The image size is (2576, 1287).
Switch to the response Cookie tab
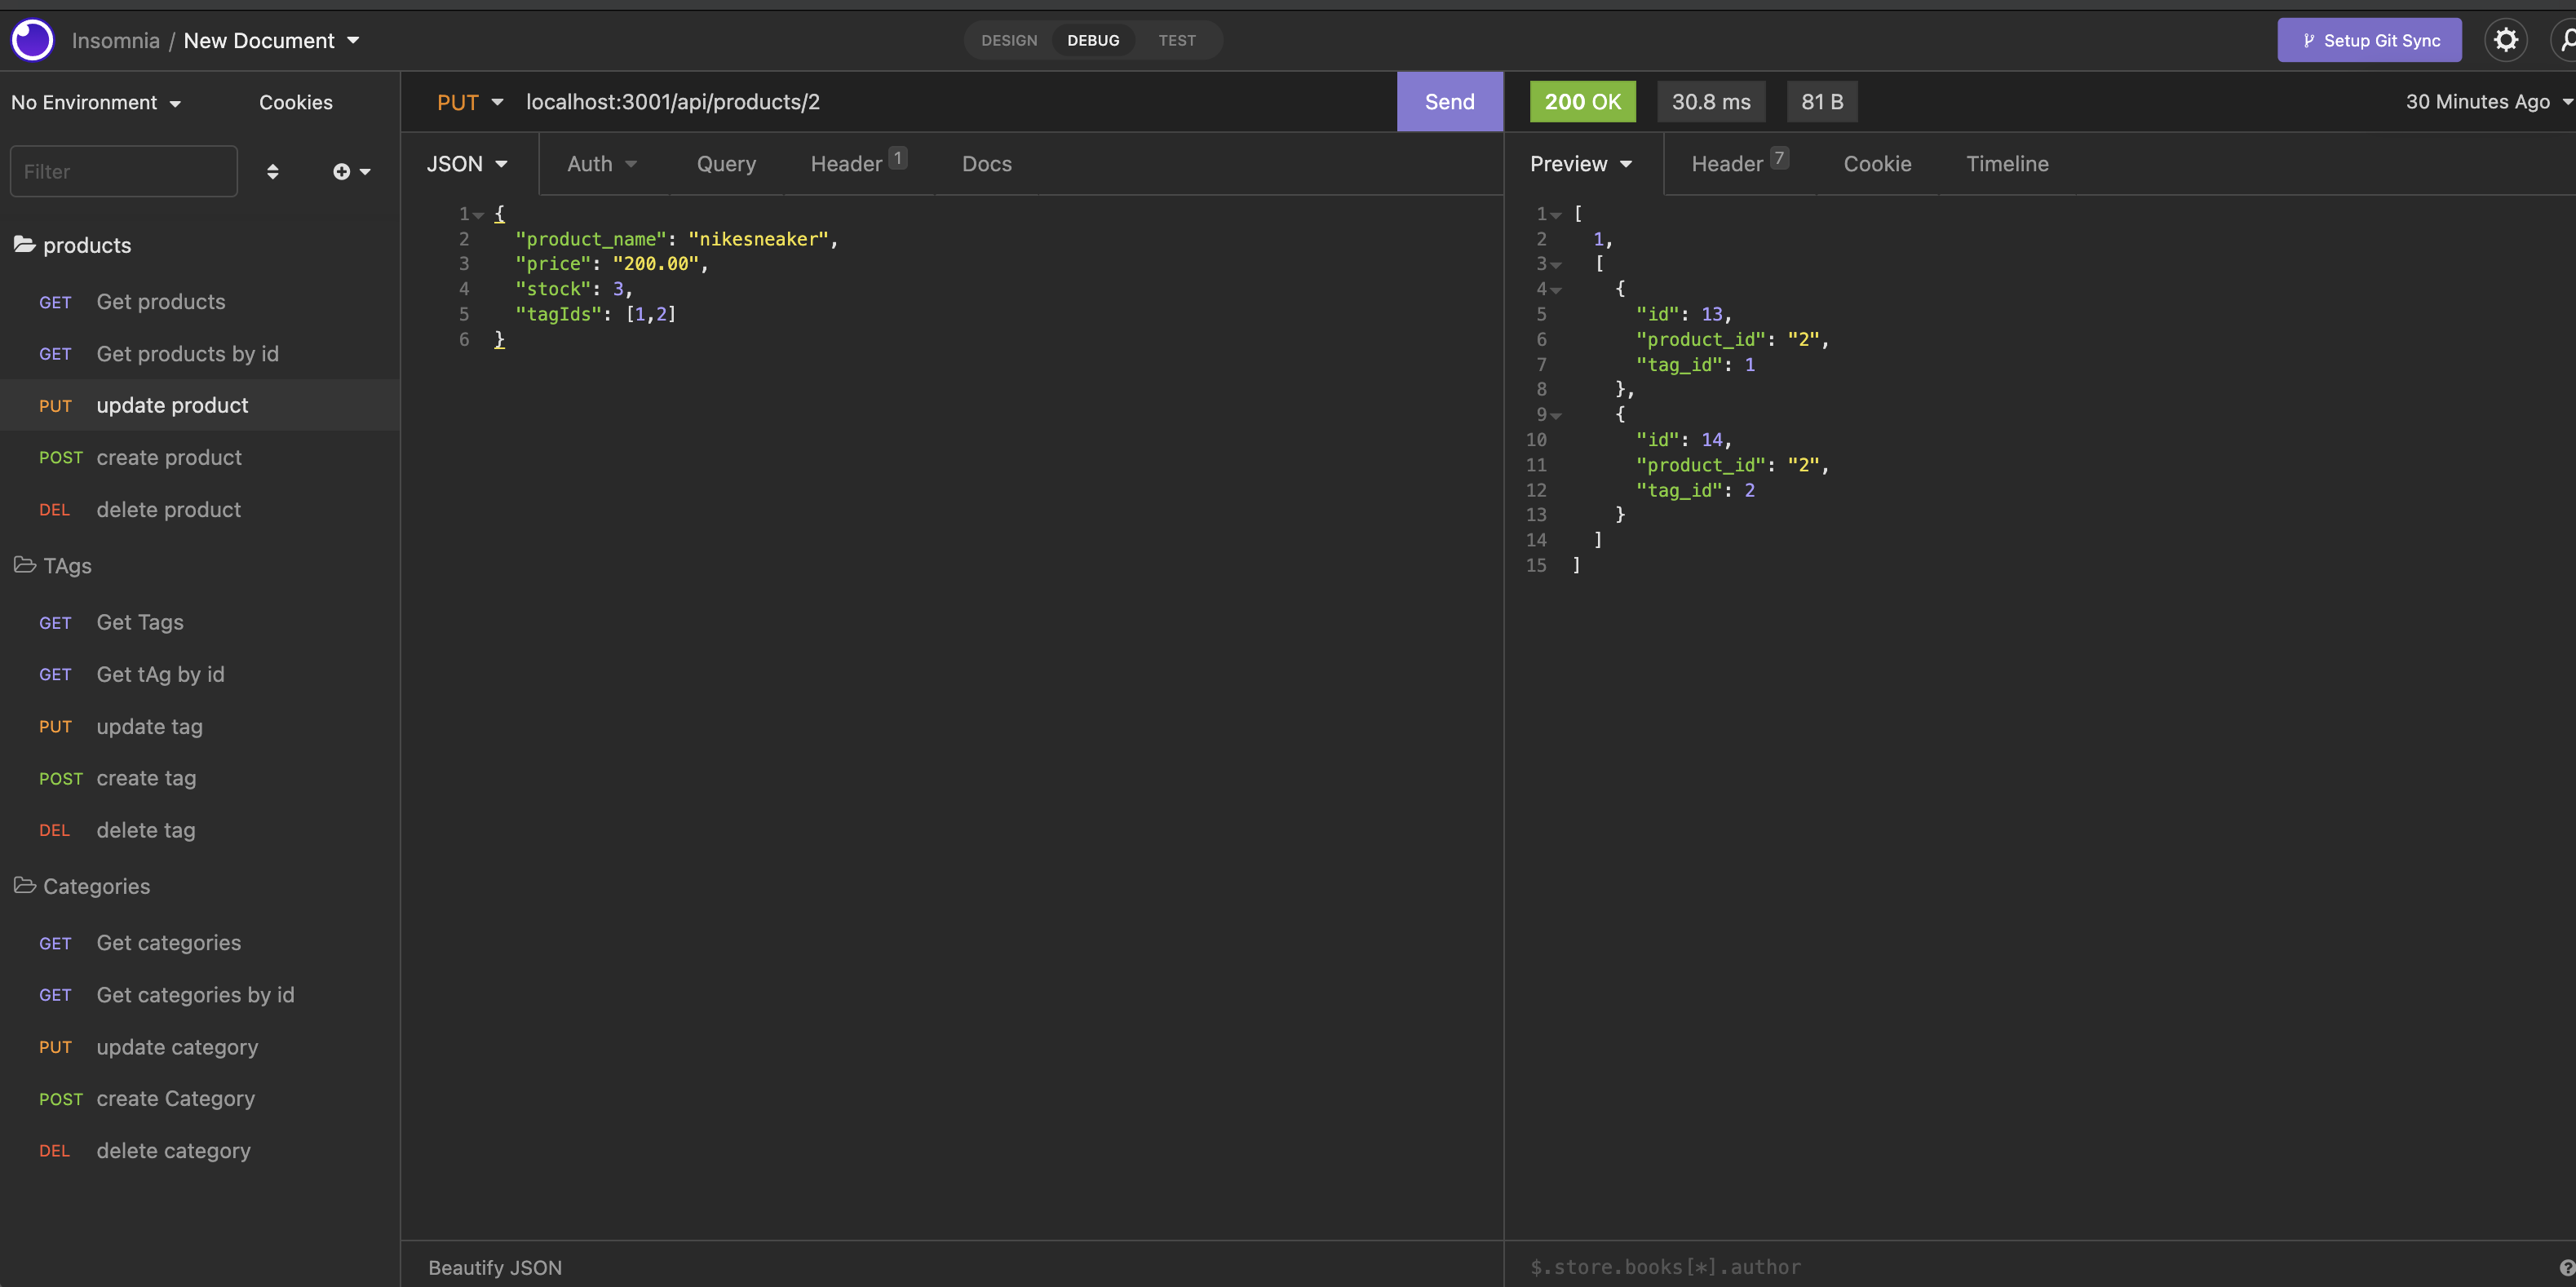1877,163
